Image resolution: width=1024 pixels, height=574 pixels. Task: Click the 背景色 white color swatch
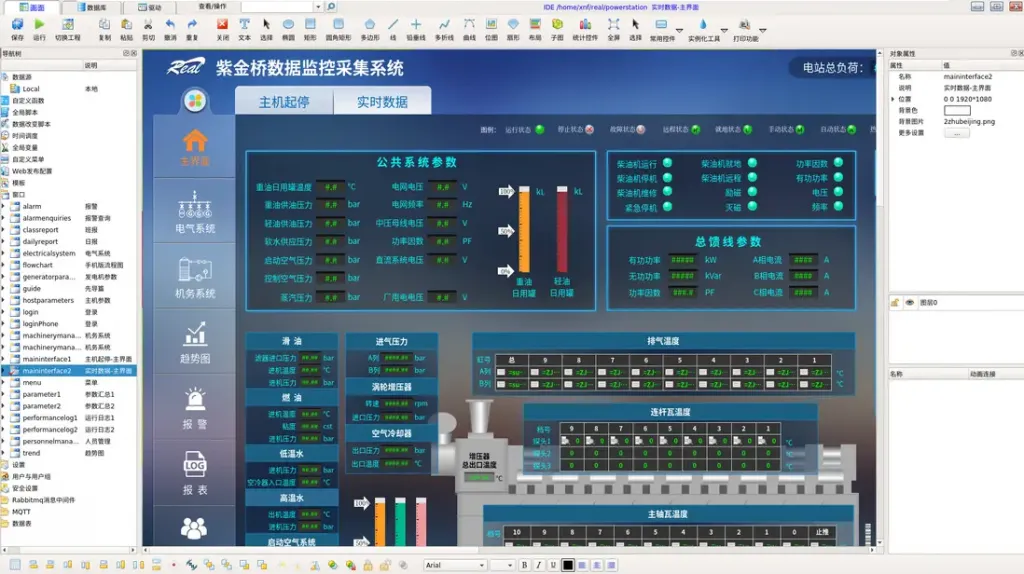pos(957,110)
